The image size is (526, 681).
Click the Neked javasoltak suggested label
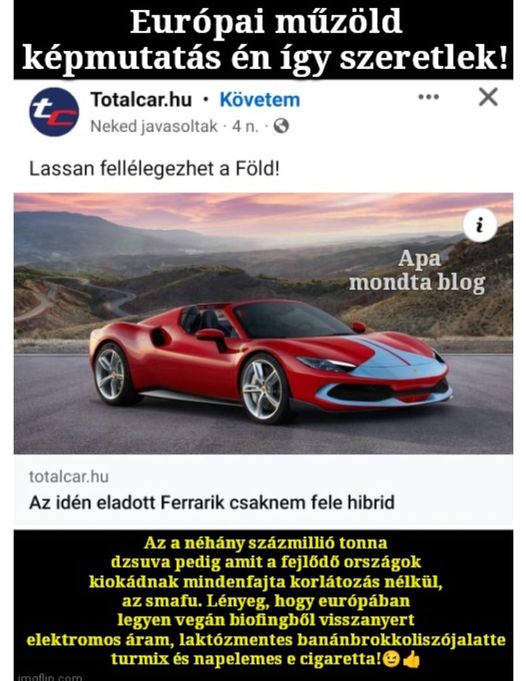pos(154,126)
